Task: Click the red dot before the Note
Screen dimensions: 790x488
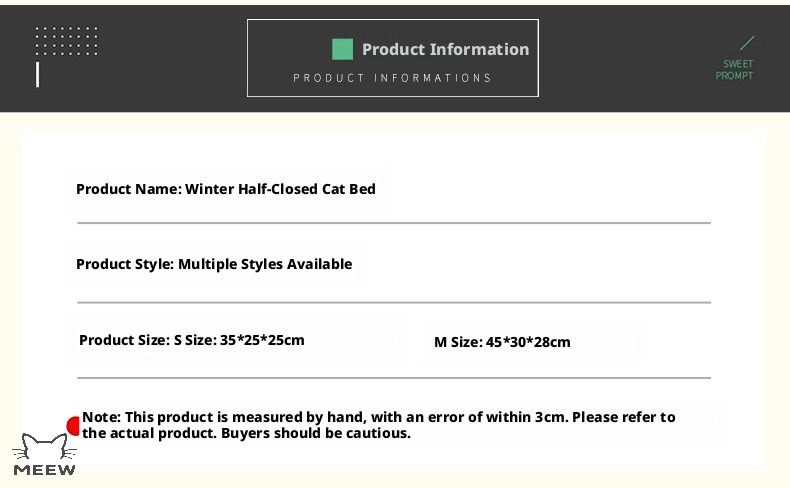Action: click(x=74, y=426)
